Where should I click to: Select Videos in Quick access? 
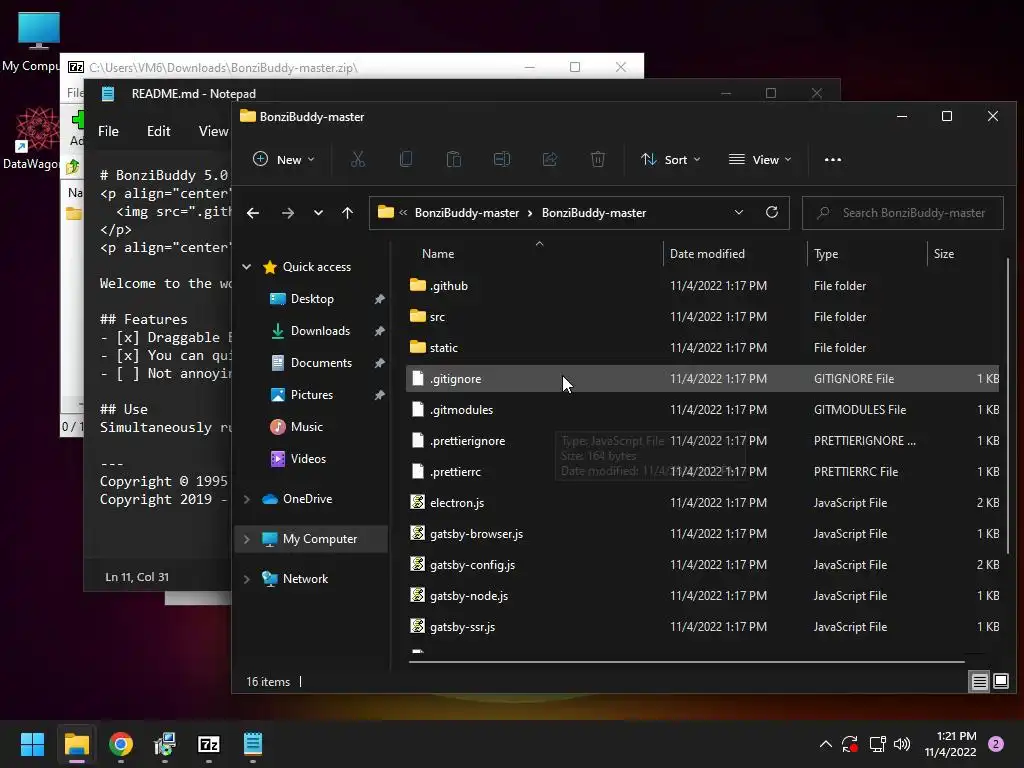(308, 458)
